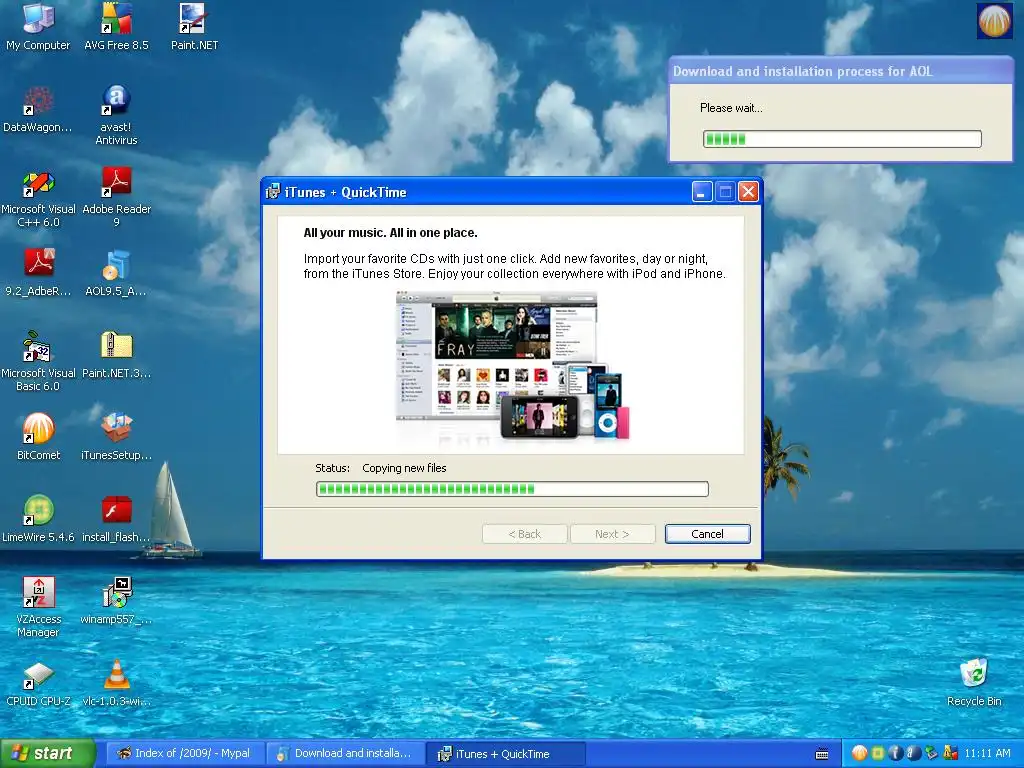Close the iTunes + QuickTime window
1024x768 pixels.
[x=748, y=192]
